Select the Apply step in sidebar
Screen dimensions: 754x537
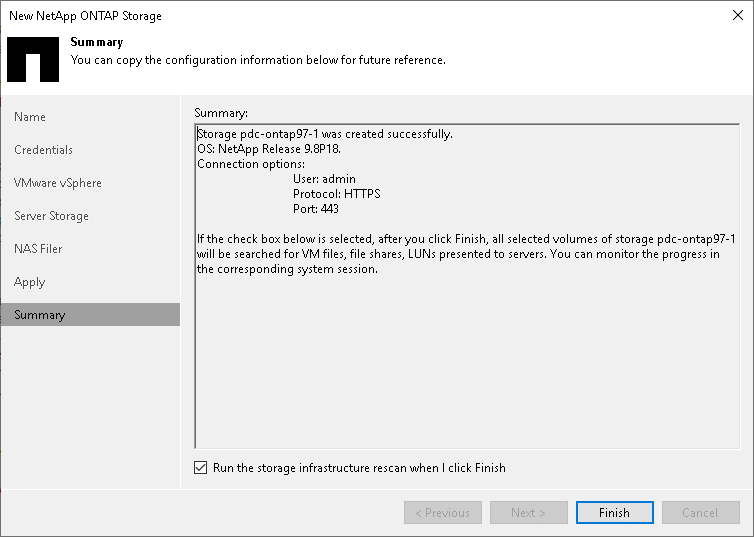coord(29,282)
